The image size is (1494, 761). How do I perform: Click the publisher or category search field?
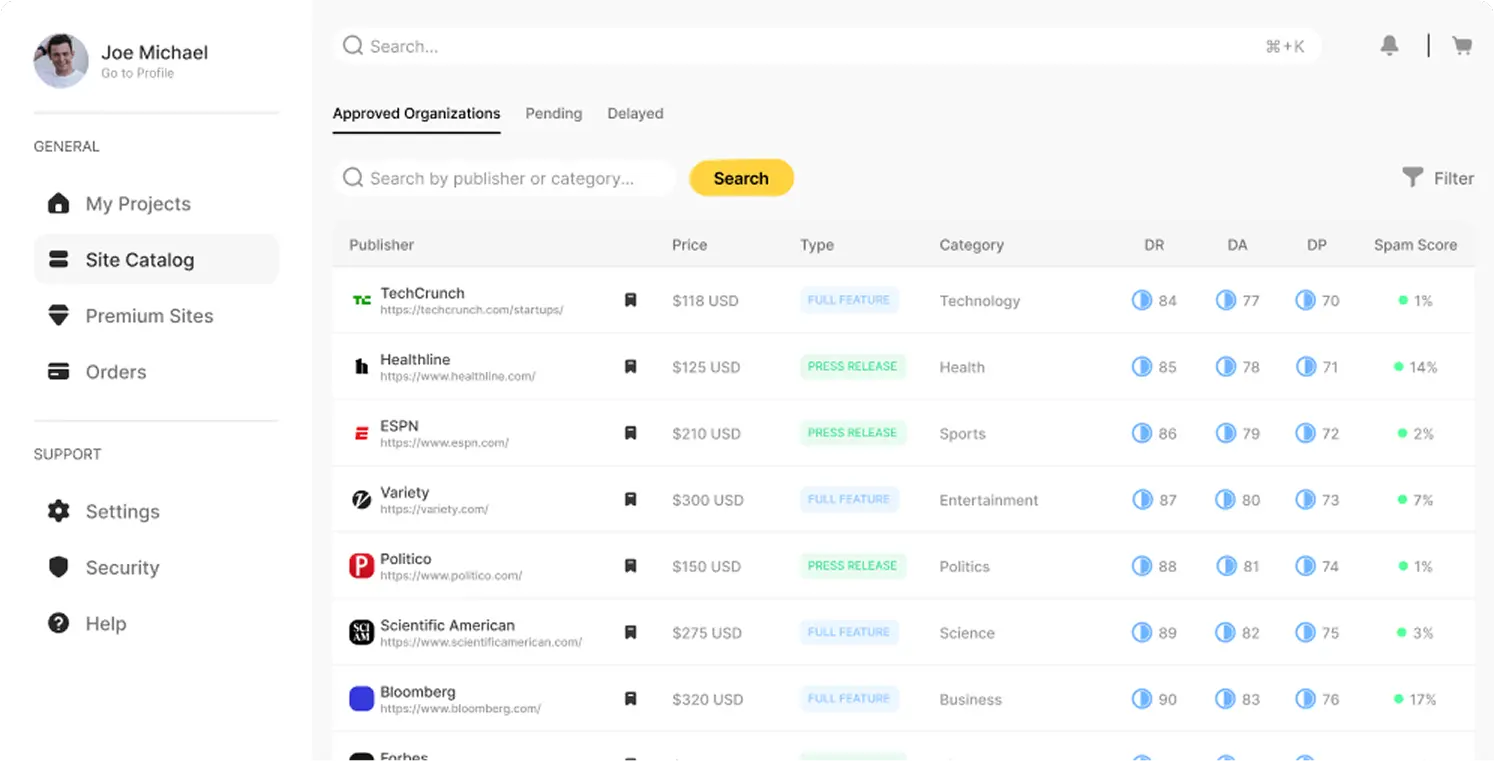504,178
